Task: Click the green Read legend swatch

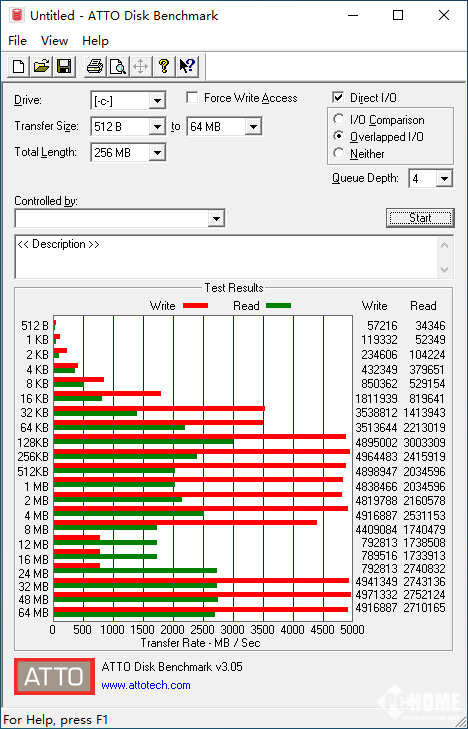Action: coord(278,306)
